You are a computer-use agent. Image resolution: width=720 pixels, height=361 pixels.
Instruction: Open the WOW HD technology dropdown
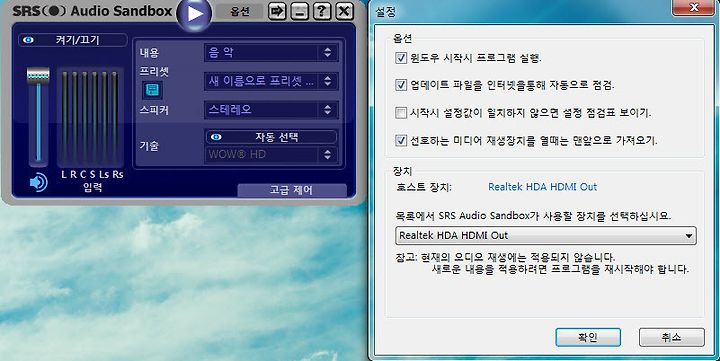[271, 154]
